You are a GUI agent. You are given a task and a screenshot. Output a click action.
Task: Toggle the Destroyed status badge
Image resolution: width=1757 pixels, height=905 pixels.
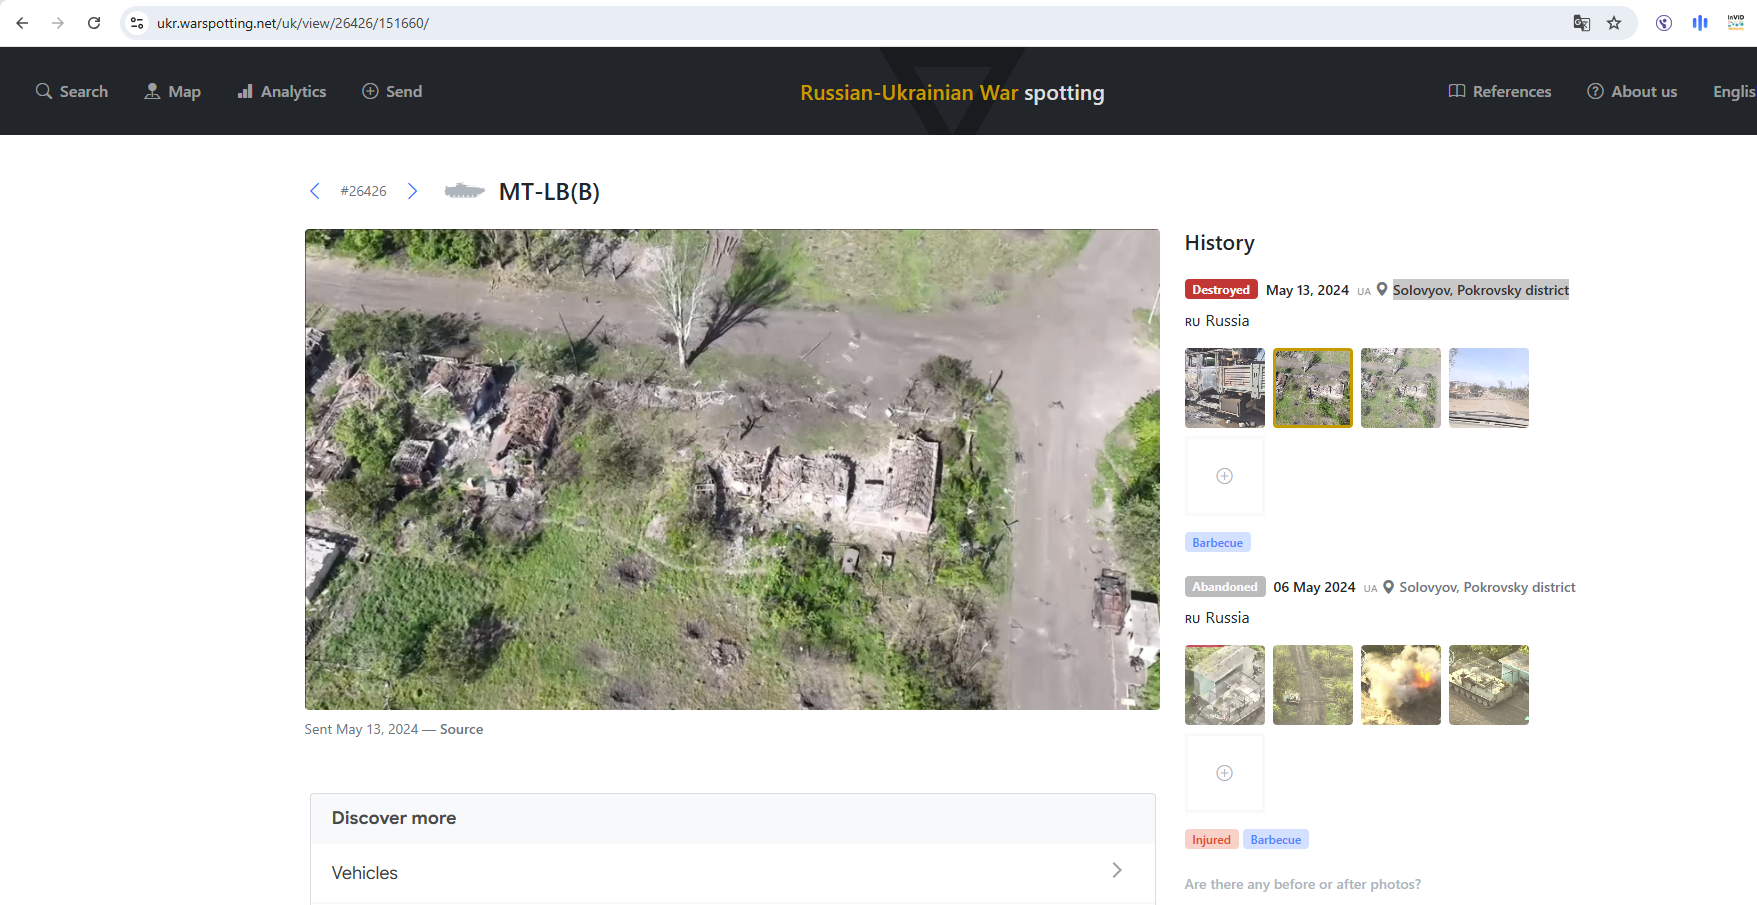[1220, 289]
